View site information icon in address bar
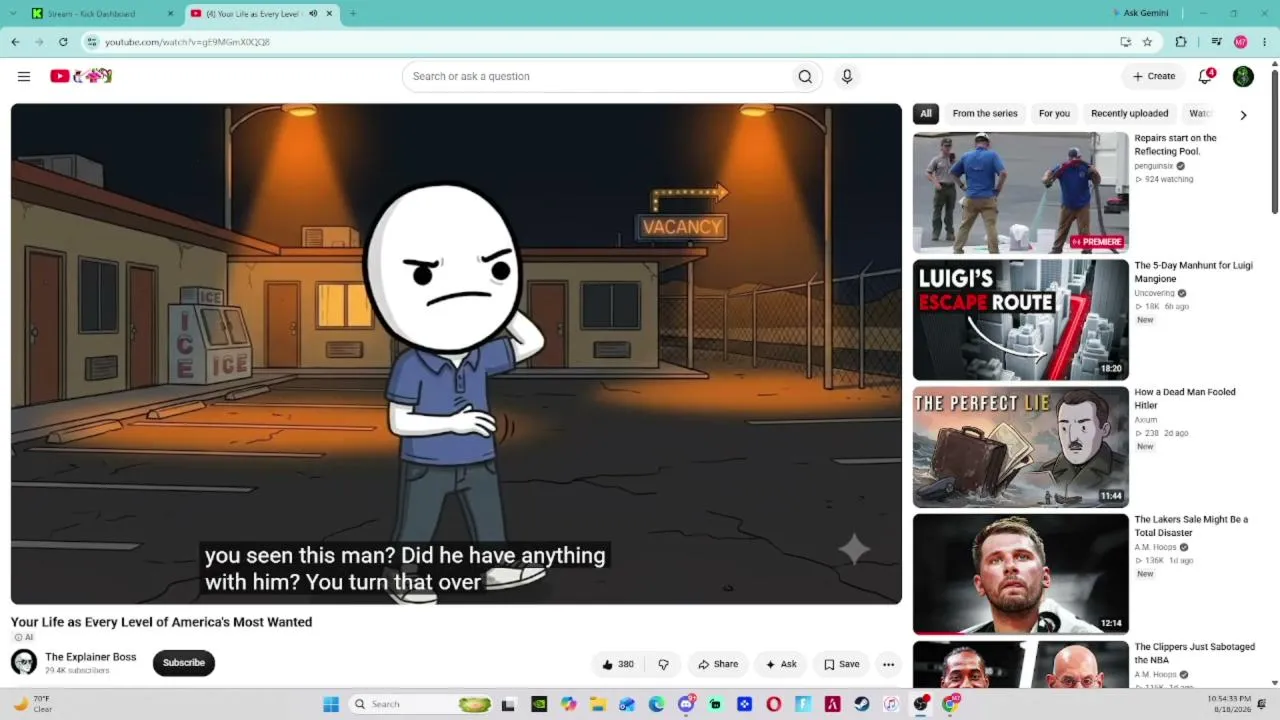This screenshot has height=720, width=1280. pyautogui.click(x=92, y=42)
